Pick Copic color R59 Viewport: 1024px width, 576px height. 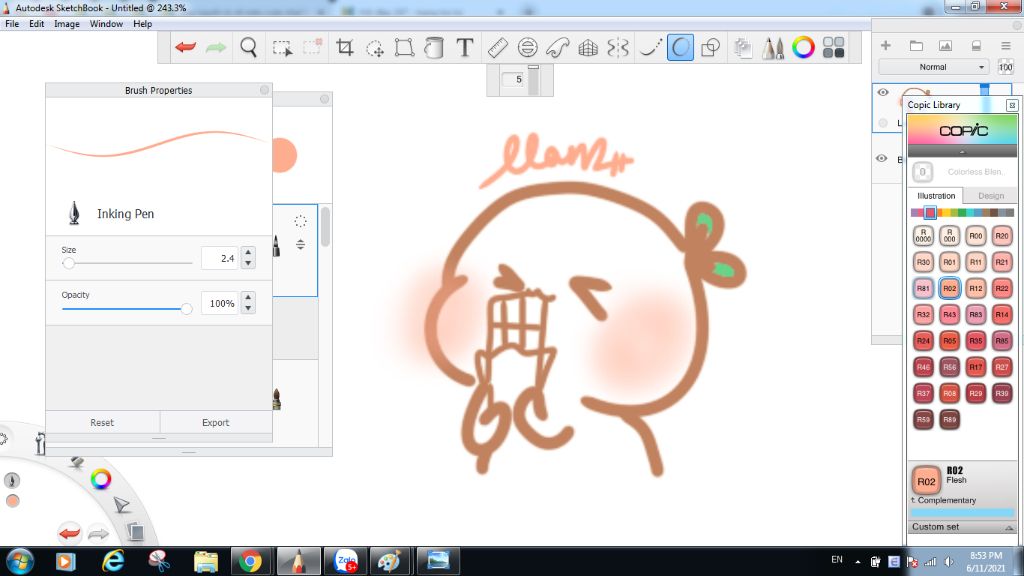click(x=923, y=419)
